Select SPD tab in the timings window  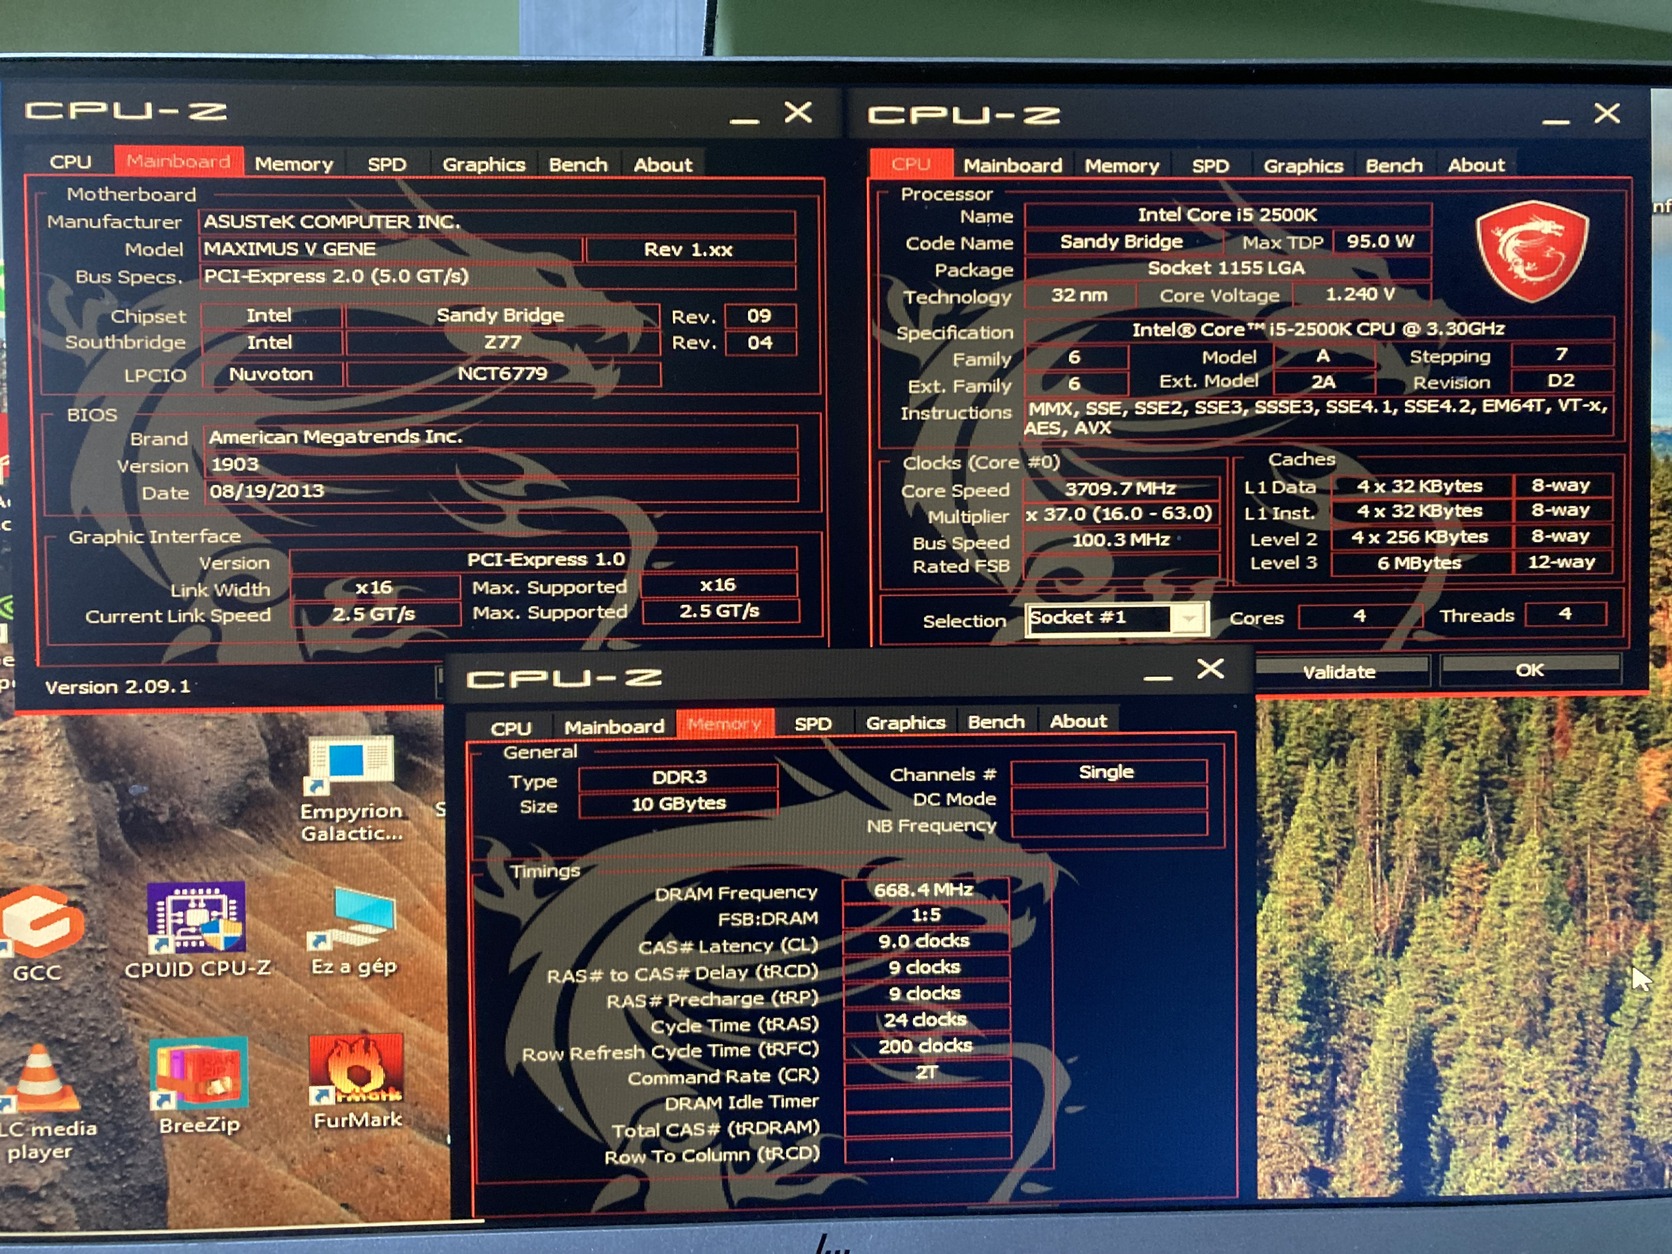click(812, 723)
